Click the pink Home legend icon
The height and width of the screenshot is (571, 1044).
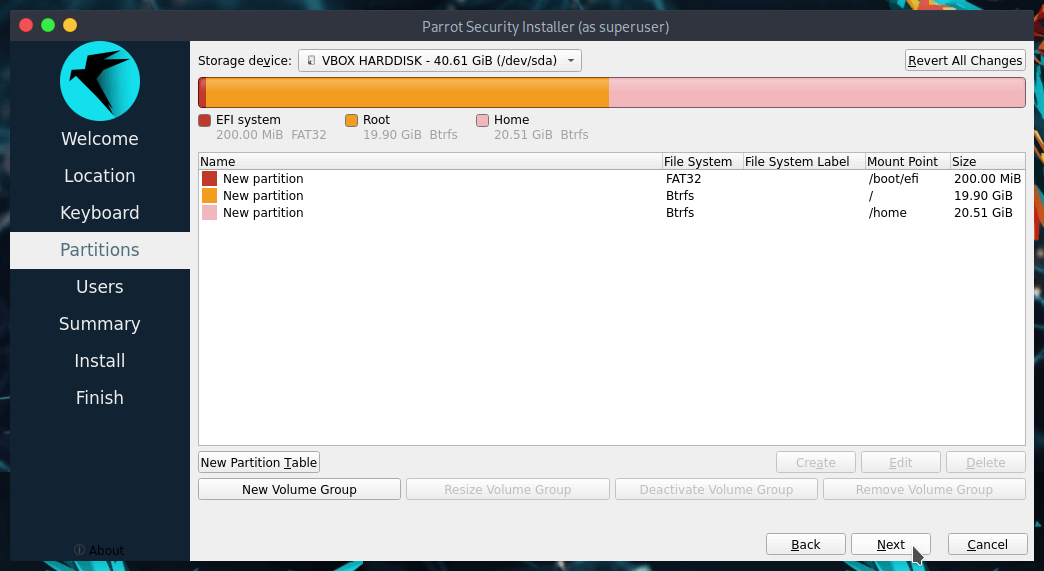tap(483, 120)
